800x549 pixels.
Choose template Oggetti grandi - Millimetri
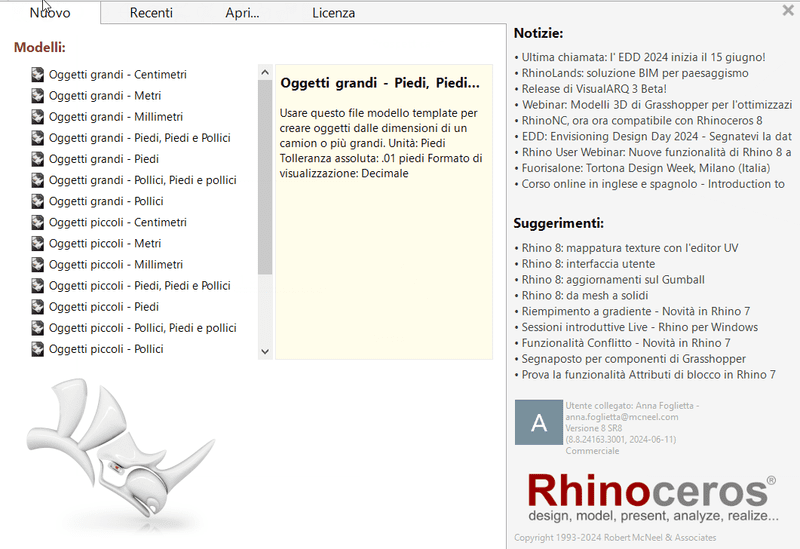(116, 117)
